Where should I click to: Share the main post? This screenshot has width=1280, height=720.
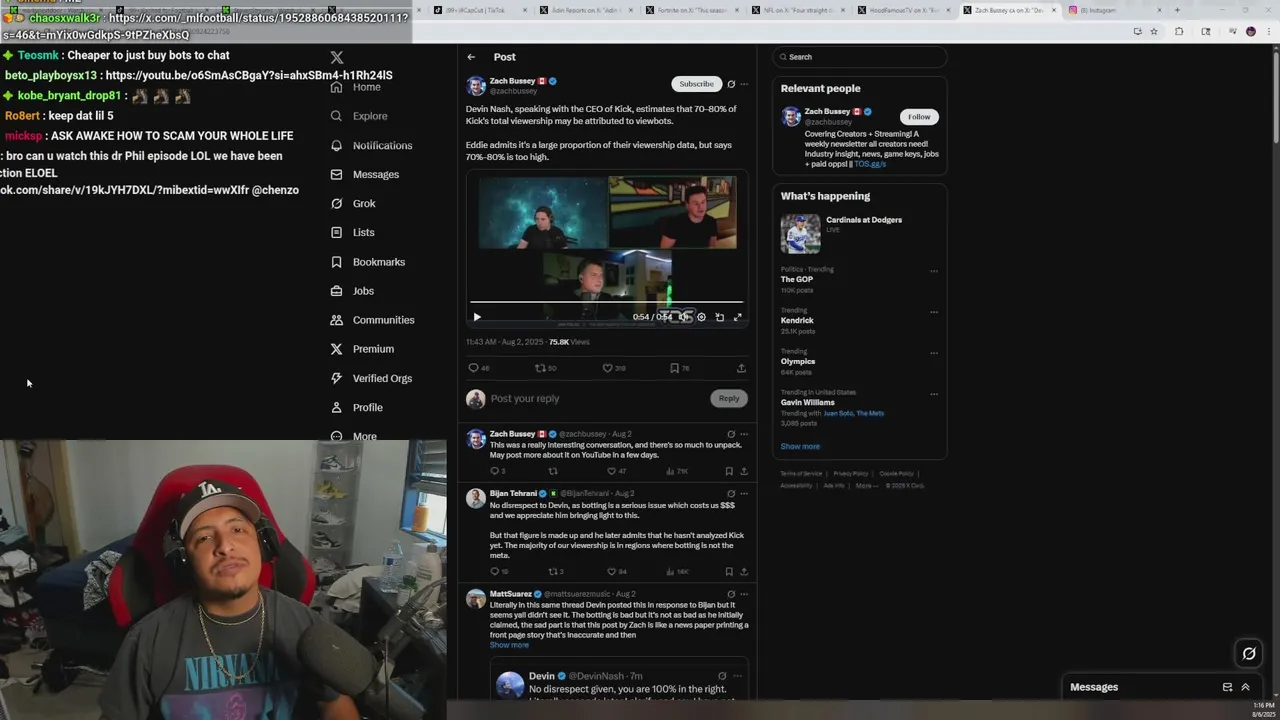pyautogui.click(x=741, y=368)
